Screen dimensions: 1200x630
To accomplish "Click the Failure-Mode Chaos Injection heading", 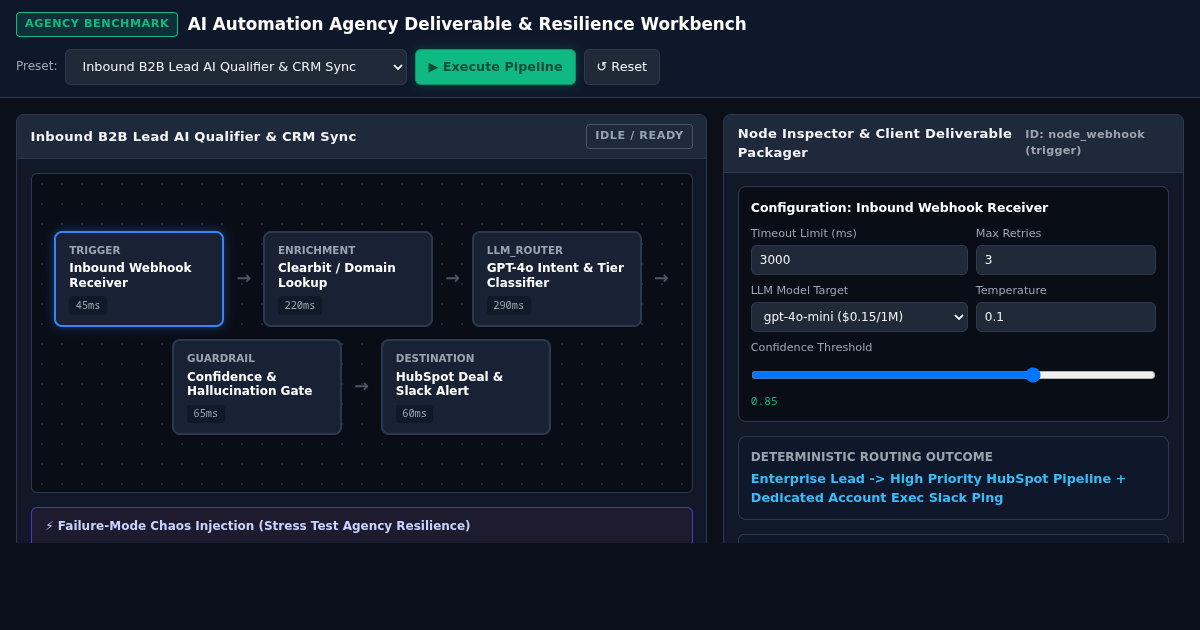I will [258, 526].
